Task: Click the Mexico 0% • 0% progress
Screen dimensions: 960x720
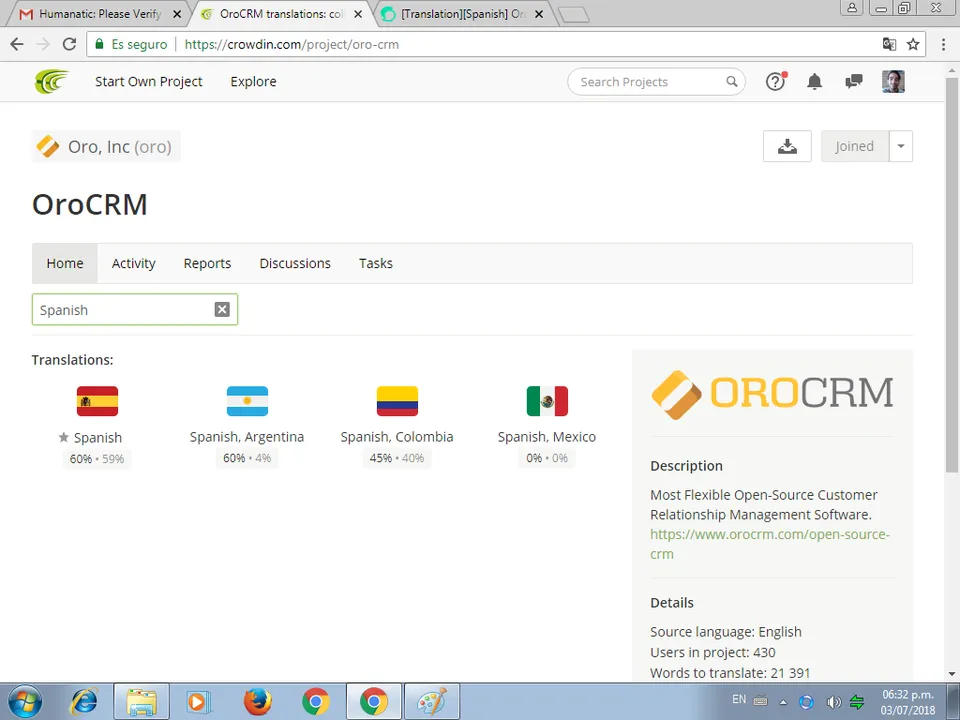Action: pos(547,458)
